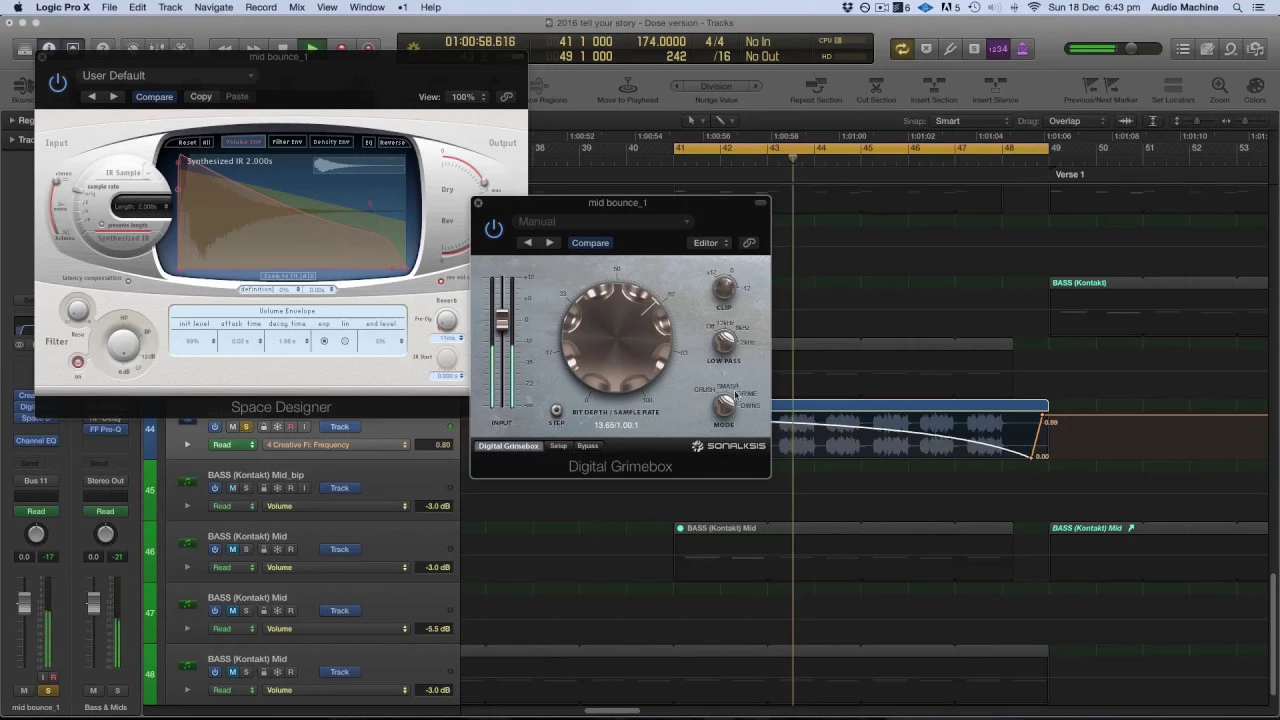Mute the Bass & Mids channel strip
Screen dimensions: 1280x720
tap(93, 691)
